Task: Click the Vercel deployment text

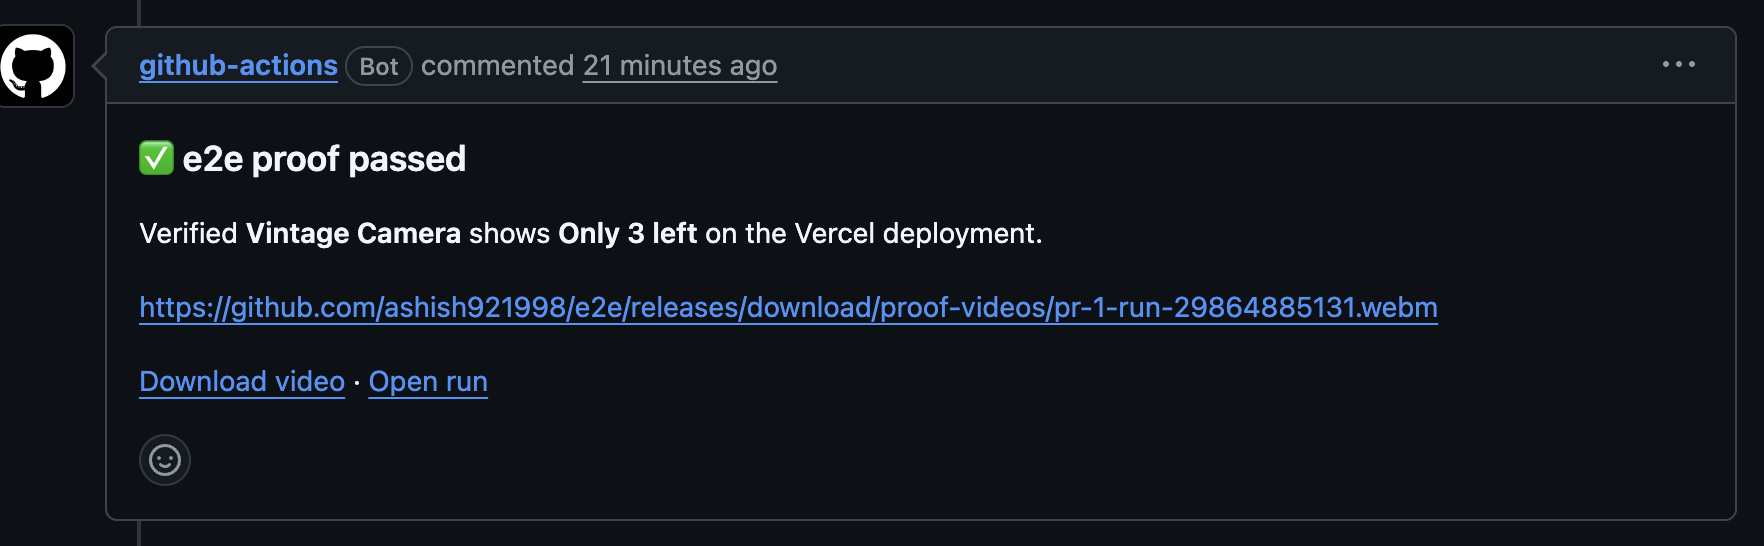Action: click(x=918, y=233)
